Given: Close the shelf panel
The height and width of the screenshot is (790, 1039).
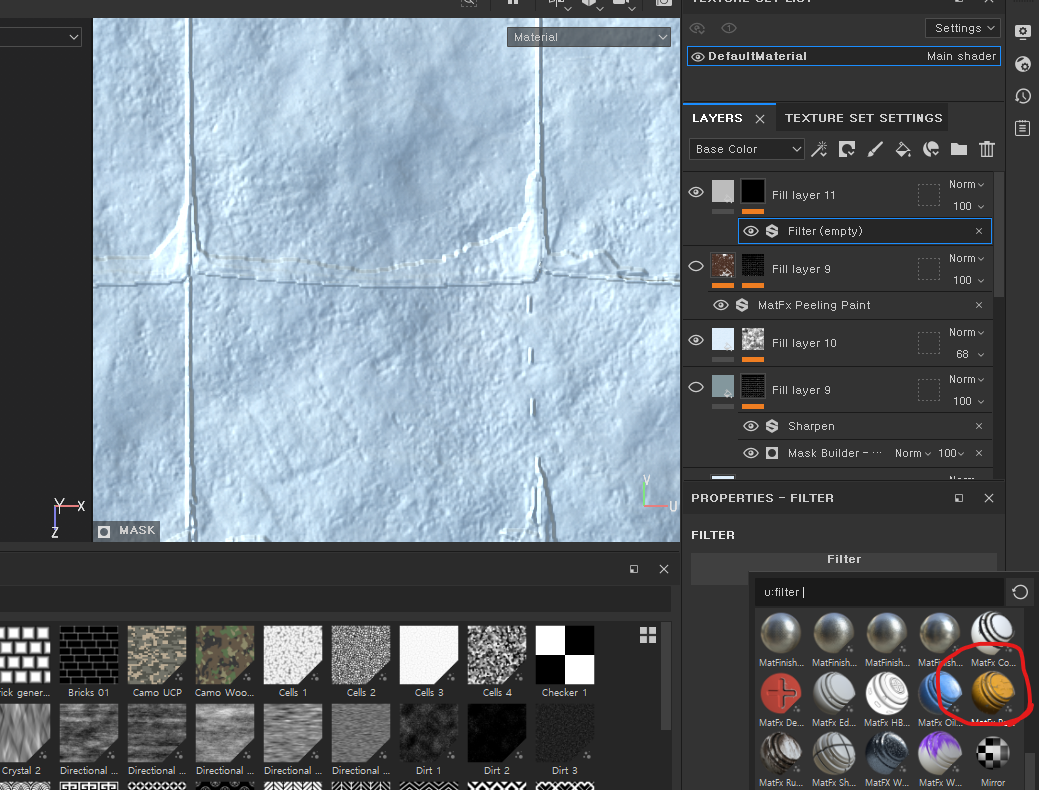Looking at the screenshot, I should [x=664, y=569].
